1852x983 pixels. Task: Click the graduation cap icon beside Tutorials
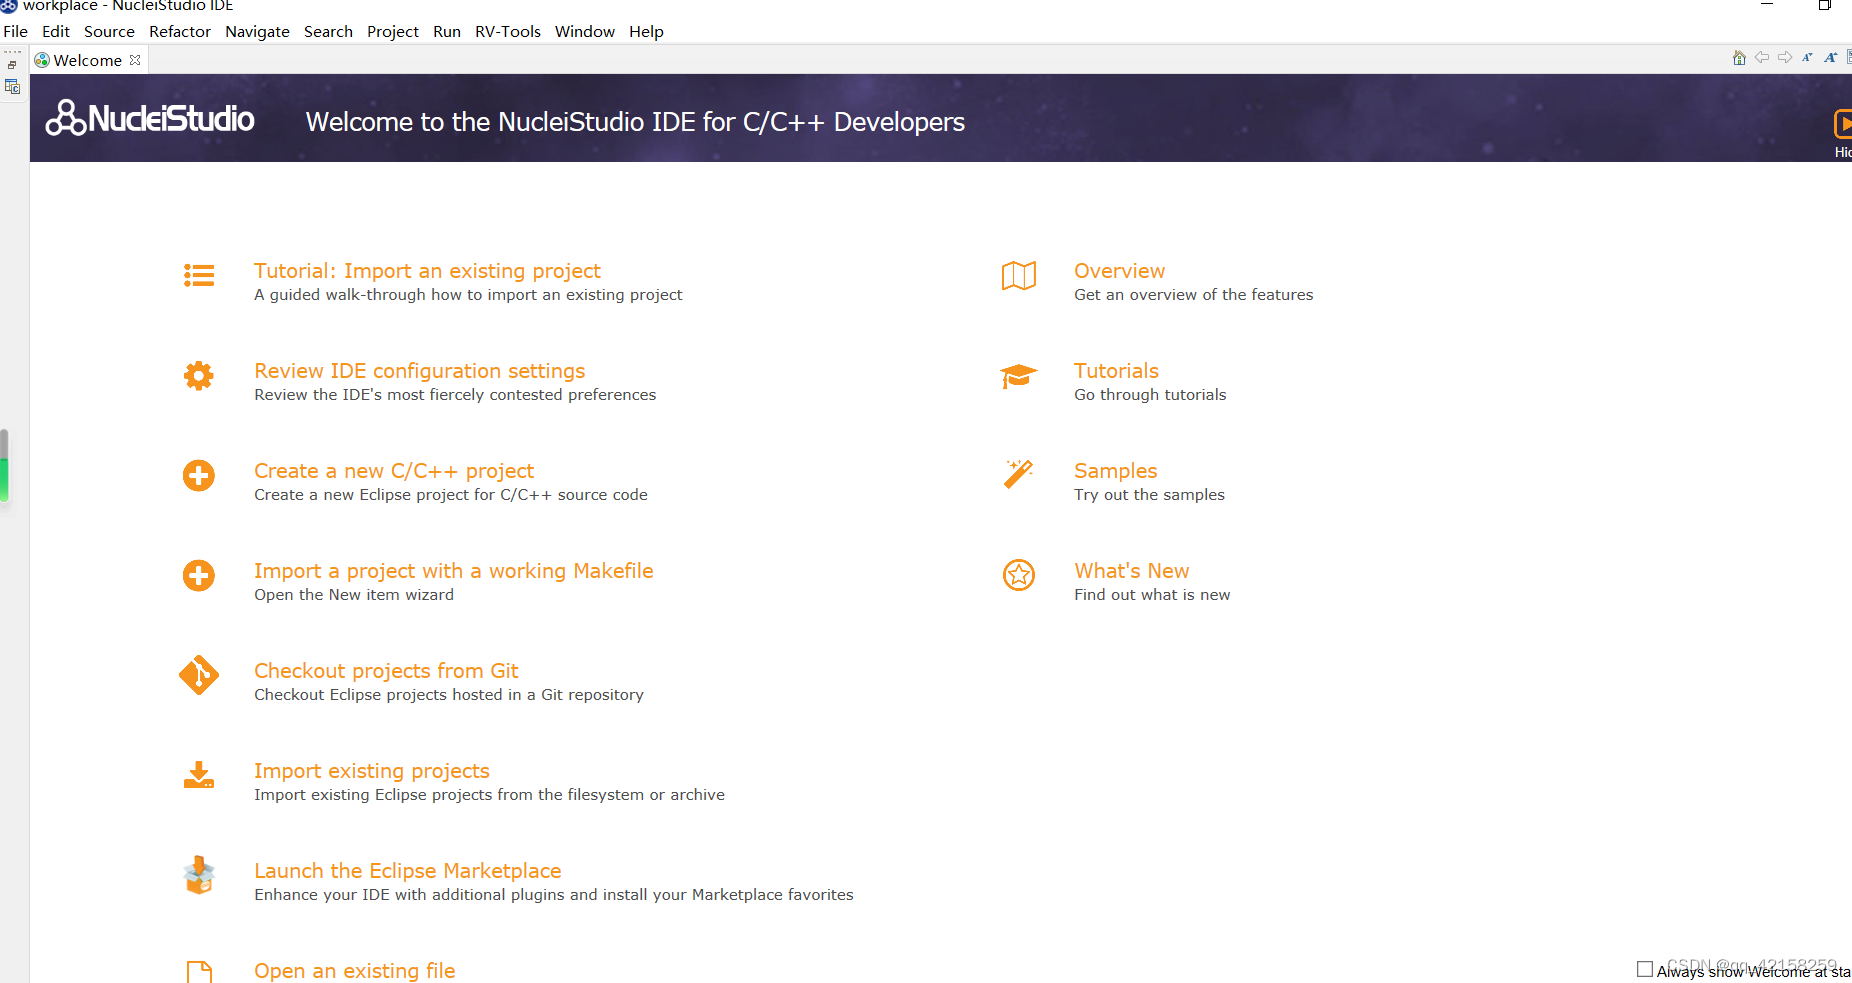(1018, 376)
